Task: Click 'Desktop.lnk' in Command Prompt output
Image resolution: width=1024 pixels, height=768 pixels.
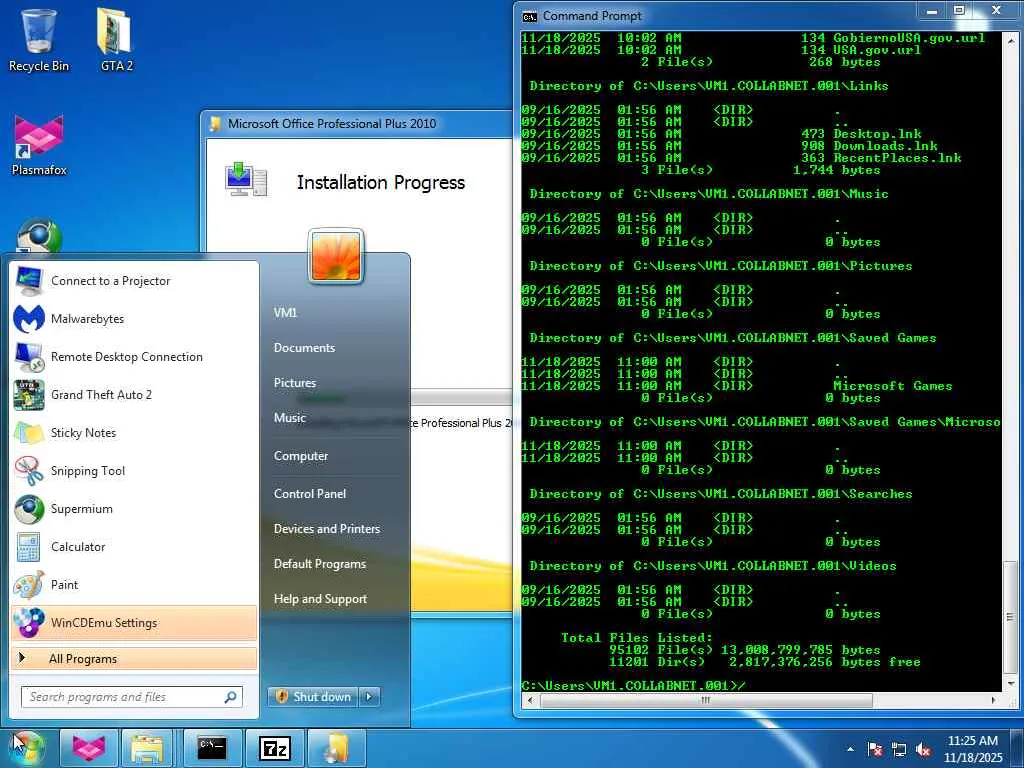Action: [877, 134]
